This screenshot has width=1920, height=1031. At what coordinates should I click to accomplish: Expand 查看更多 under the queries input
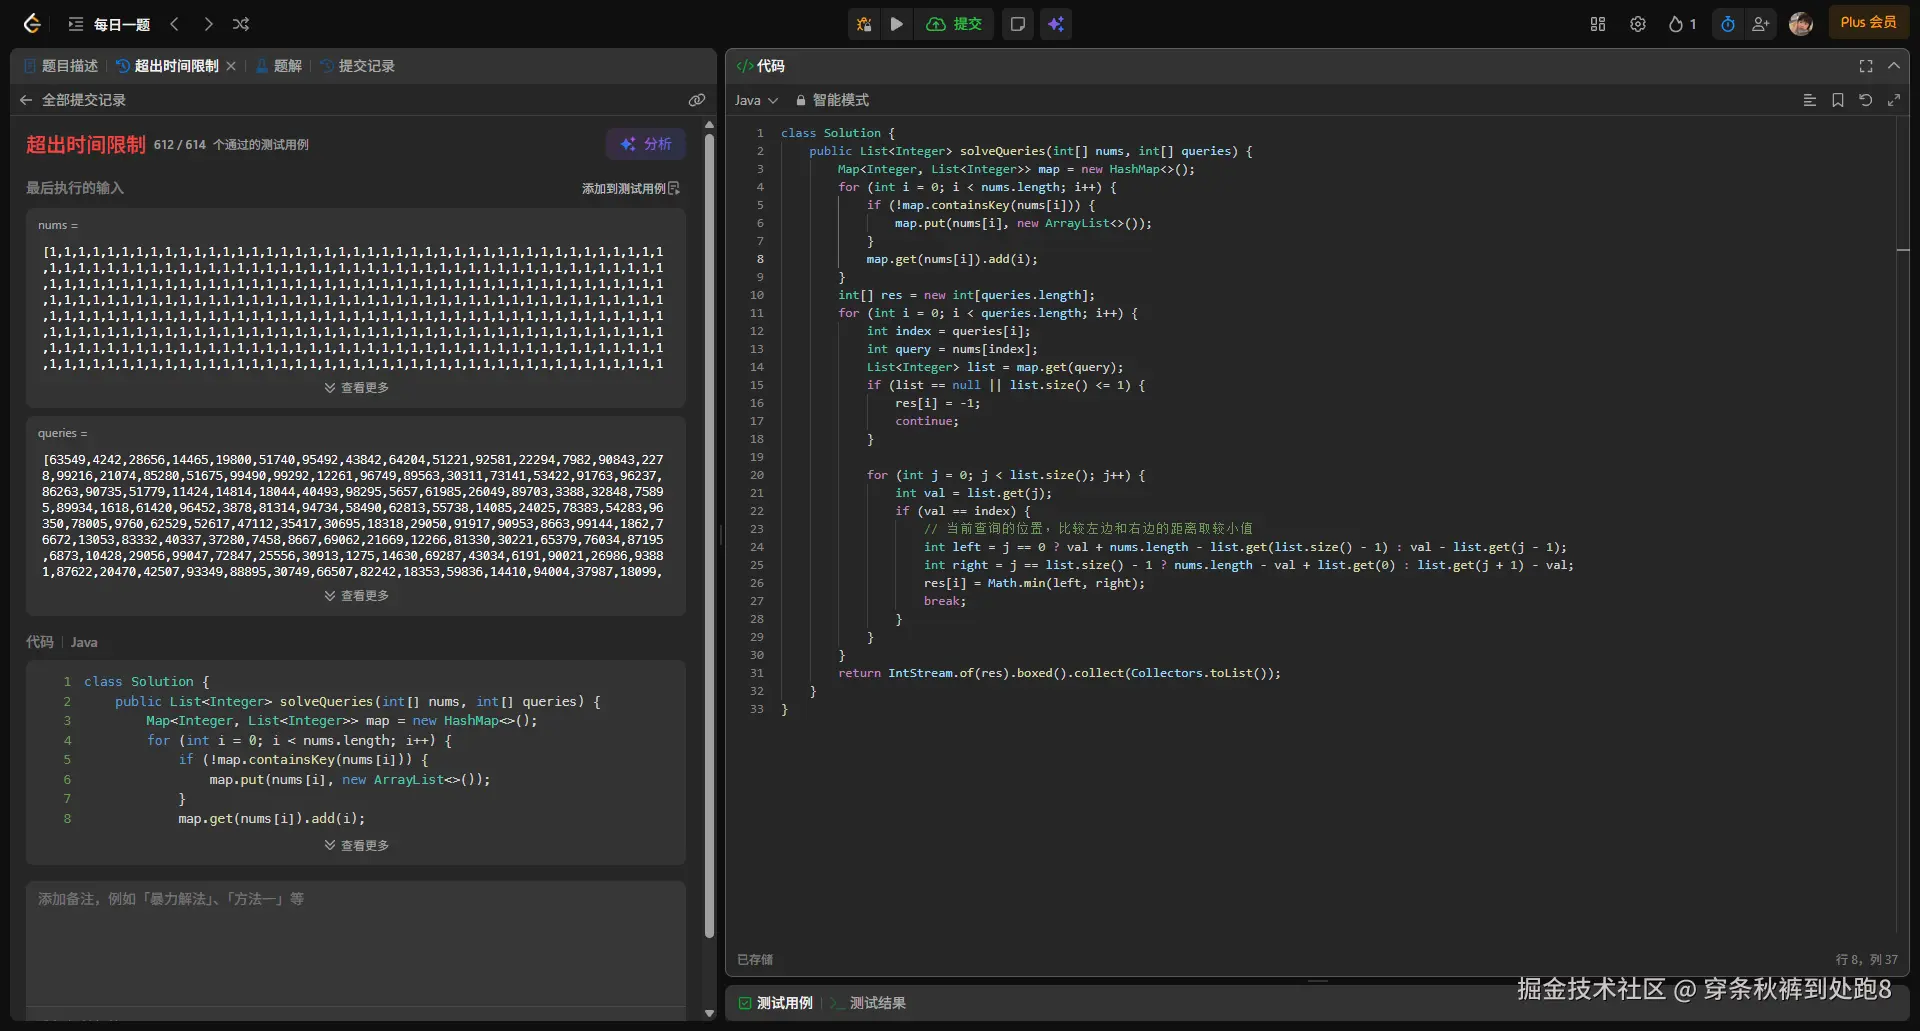tap(357, 596)
